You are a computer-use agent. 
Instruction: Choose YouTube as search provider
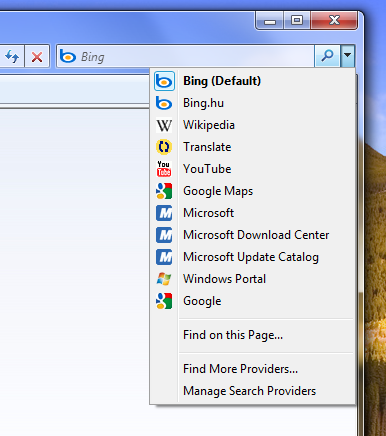[253, 169]
